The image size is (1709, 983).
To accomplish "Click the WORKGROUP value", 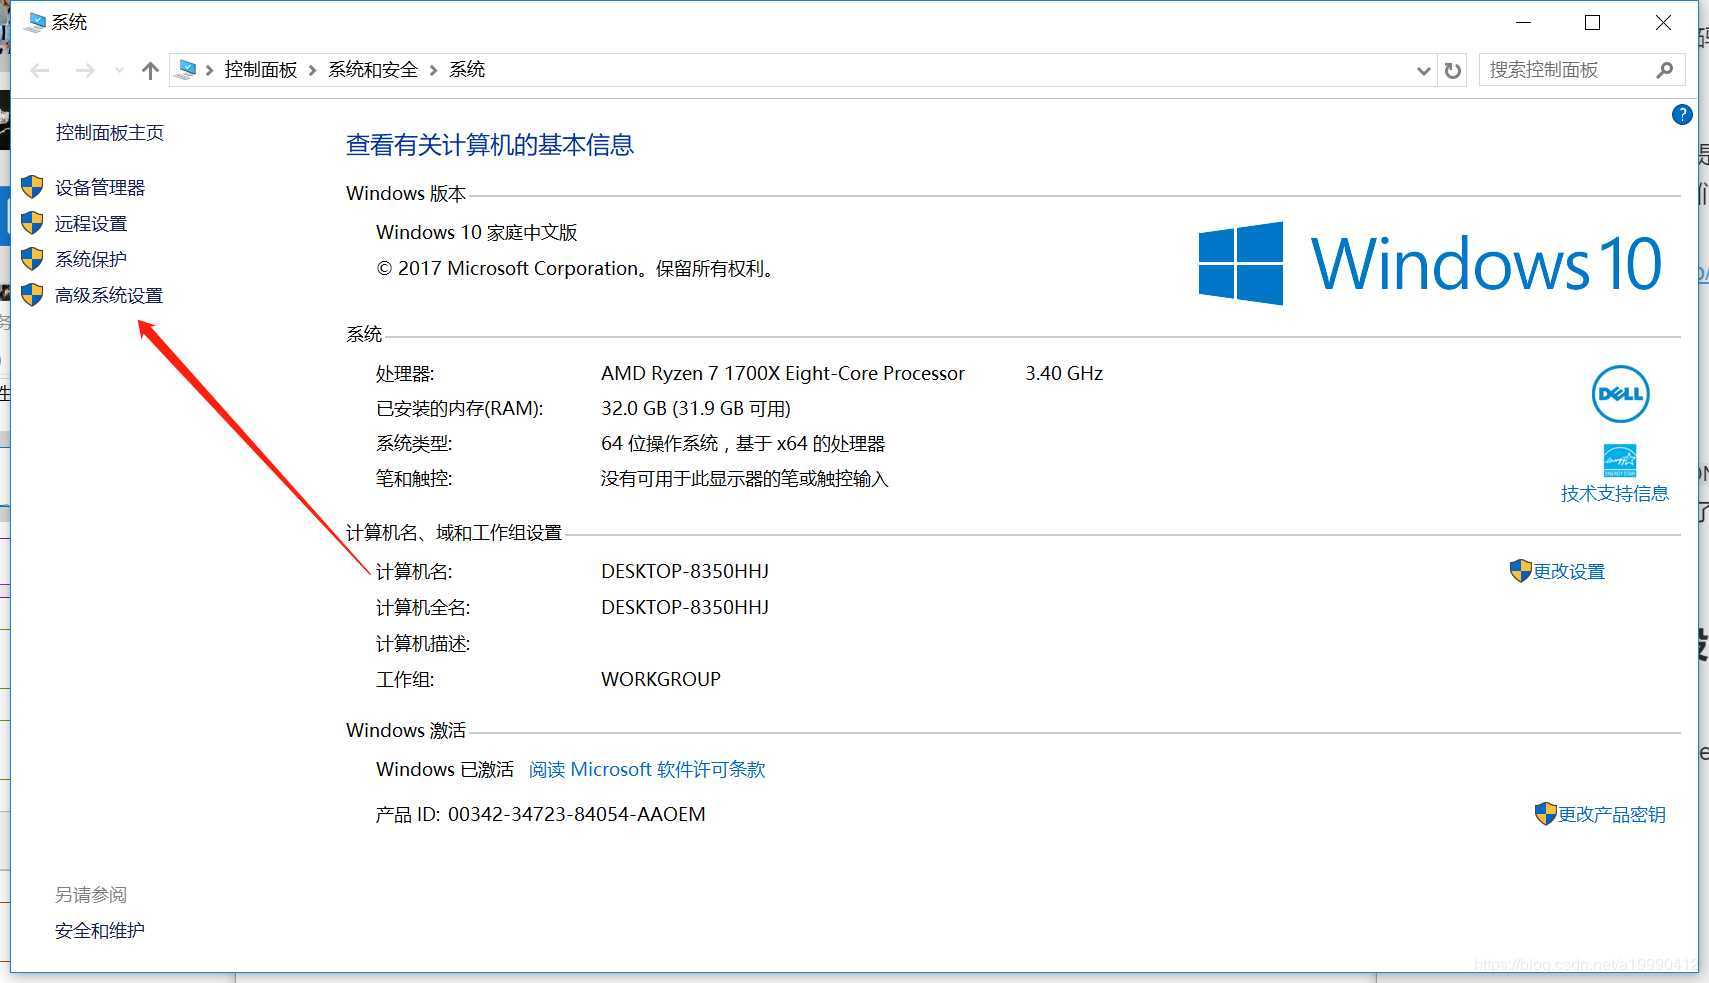I will pos(661,680).
